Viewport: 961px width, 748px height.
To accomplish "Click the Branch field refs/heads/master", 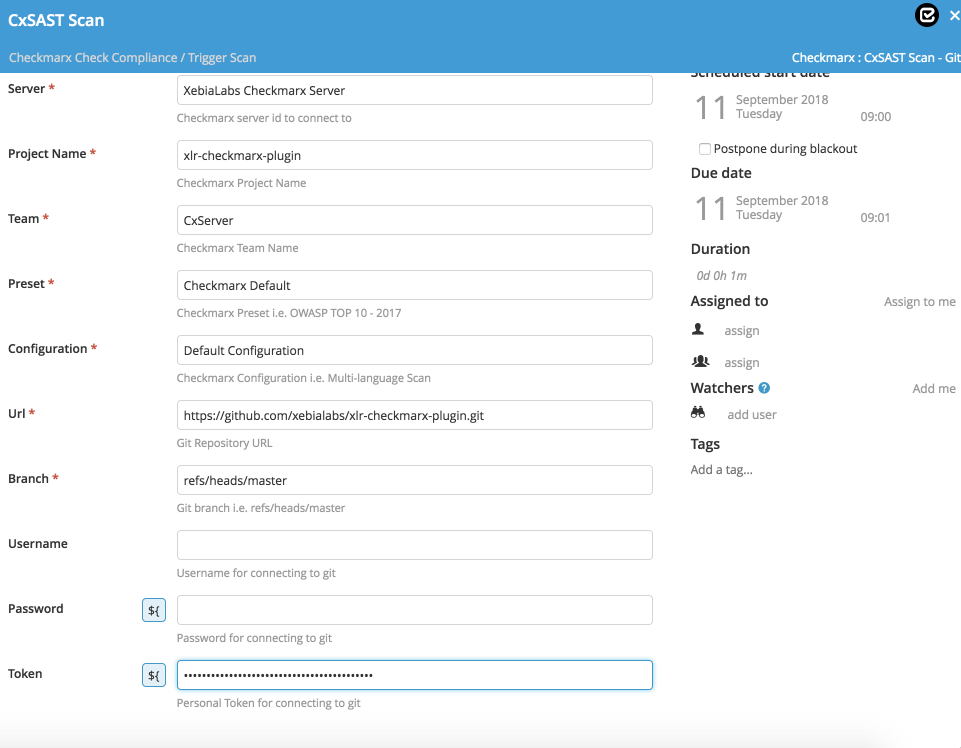I will [415, 480].
